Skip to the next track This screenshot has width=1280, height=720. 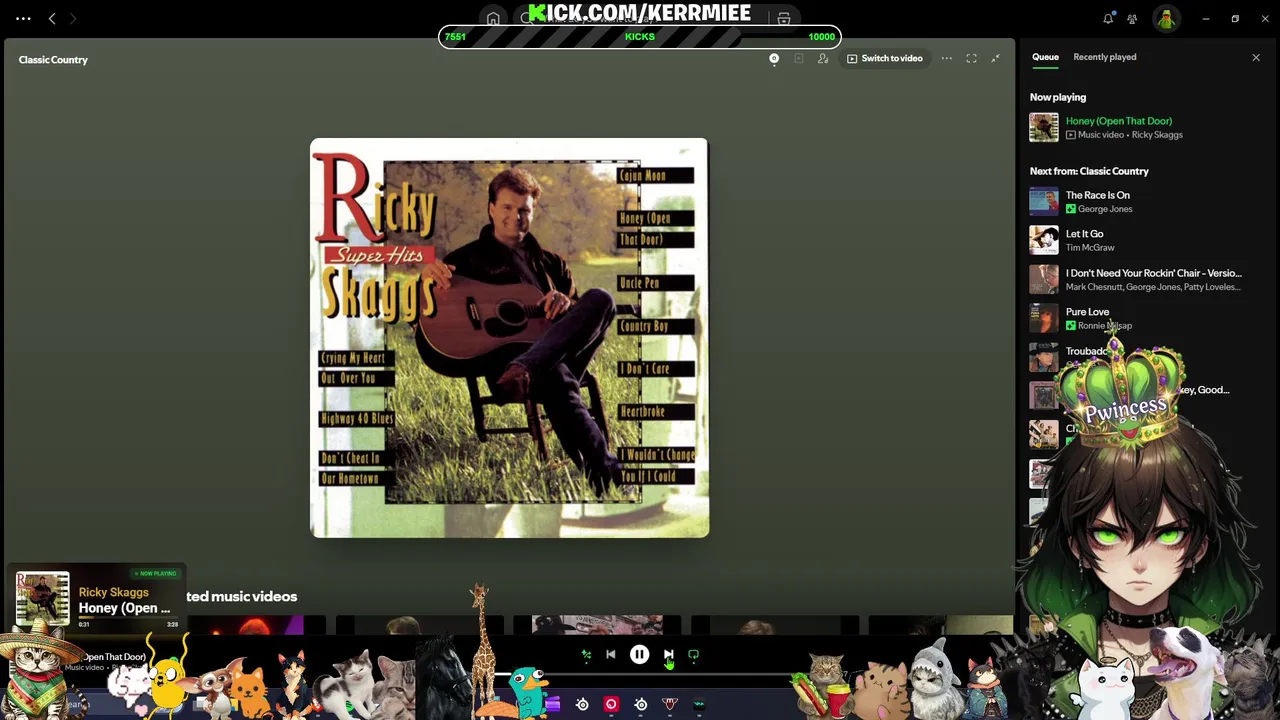click(669, 655)
